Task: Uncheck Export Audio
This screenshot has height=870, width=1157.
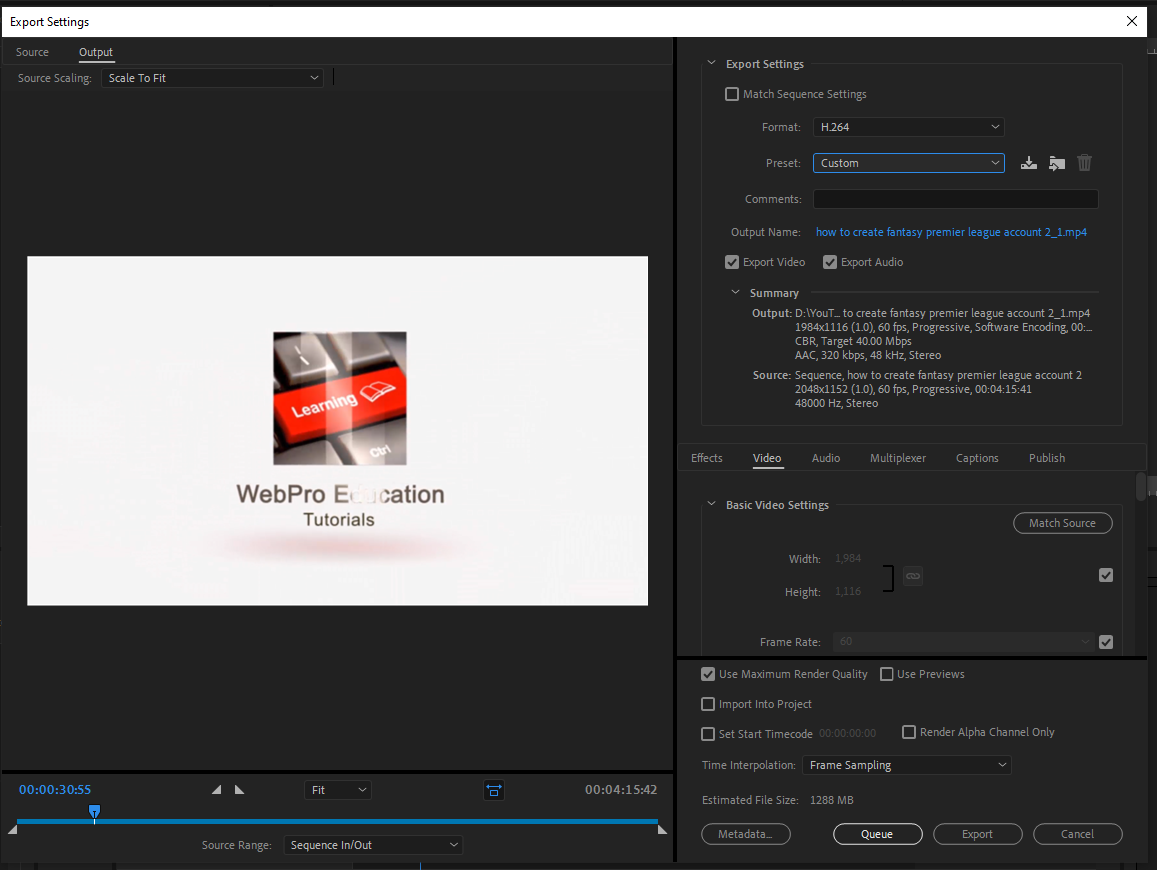Action: [x=830, y=262]
